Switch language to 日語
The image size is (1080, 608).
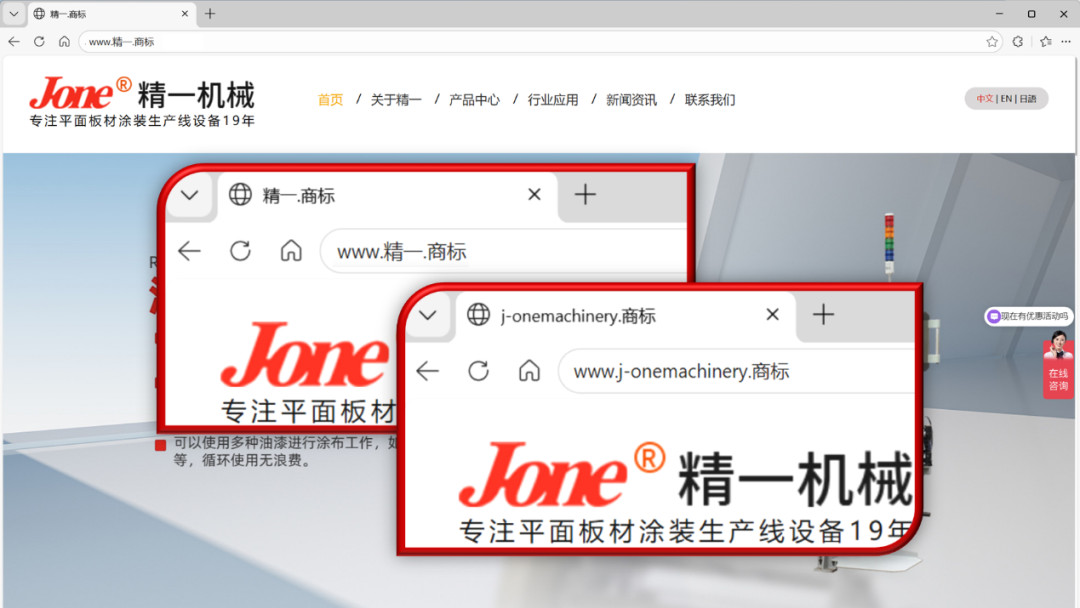(1028, 99)
